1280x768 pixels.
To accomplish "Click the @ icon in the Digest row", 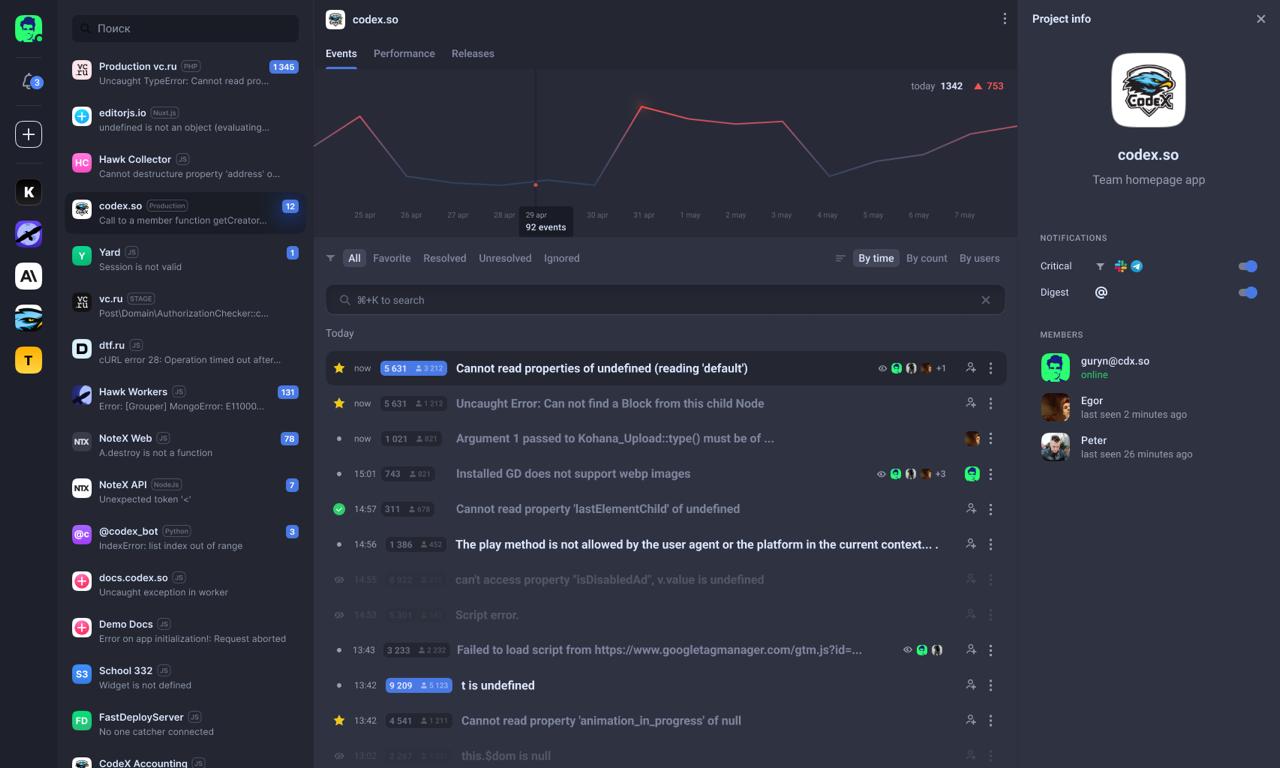I will [1102, 292].
